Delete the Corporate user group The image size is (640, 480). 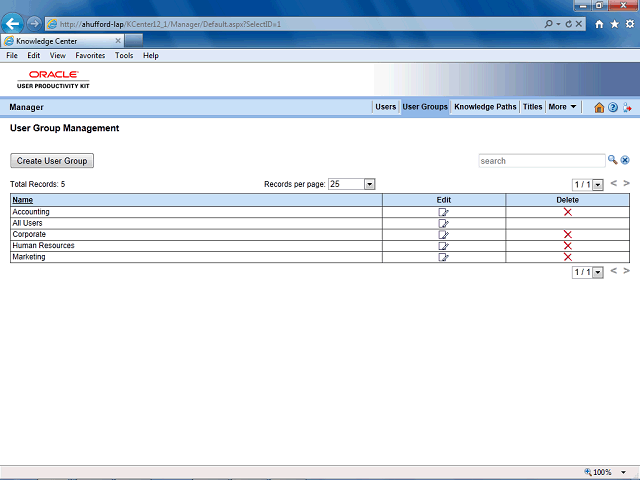point(567,234)
